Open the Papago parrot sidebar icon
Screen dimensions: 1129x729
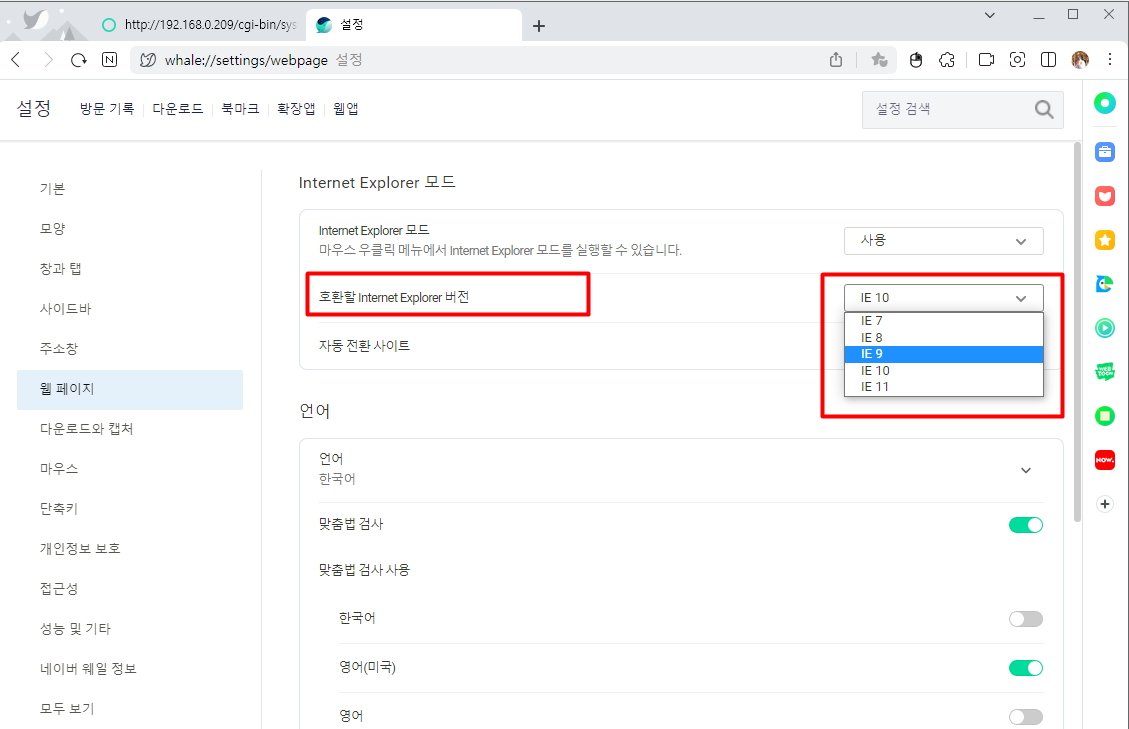1105,284
